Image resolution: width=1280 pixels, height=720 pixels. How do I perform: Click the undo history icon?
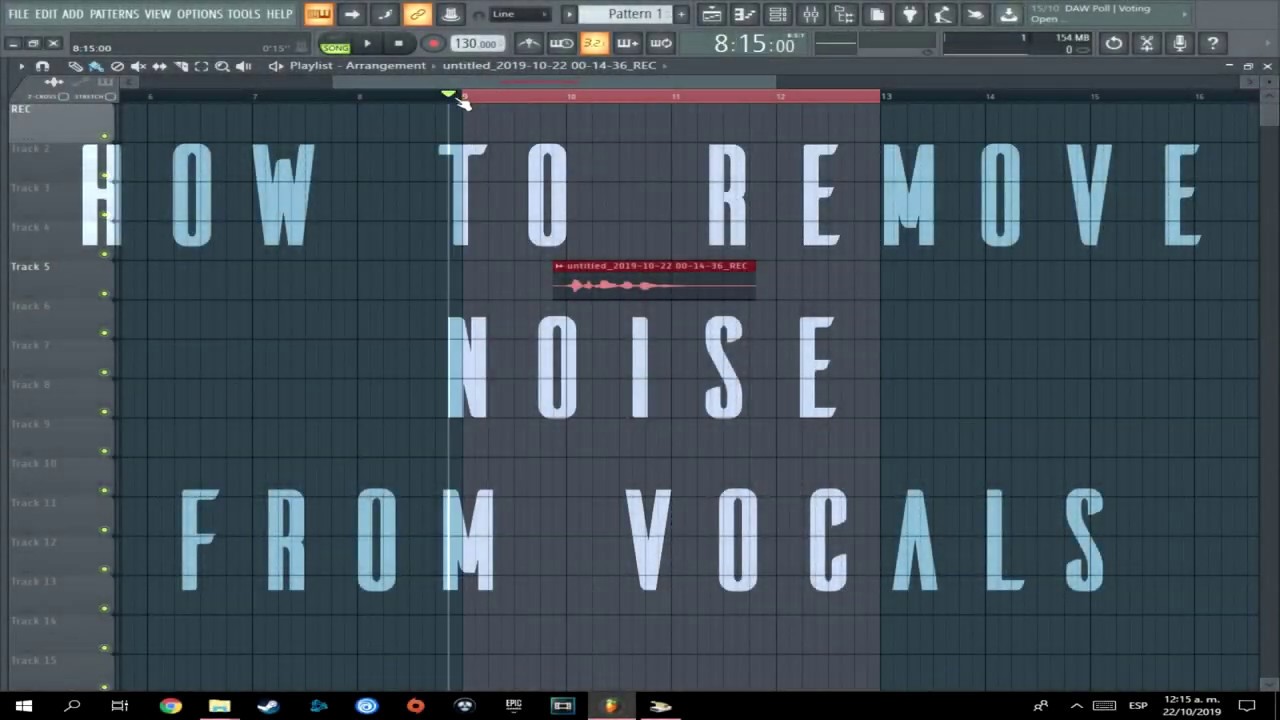[x=1113, y=44]
